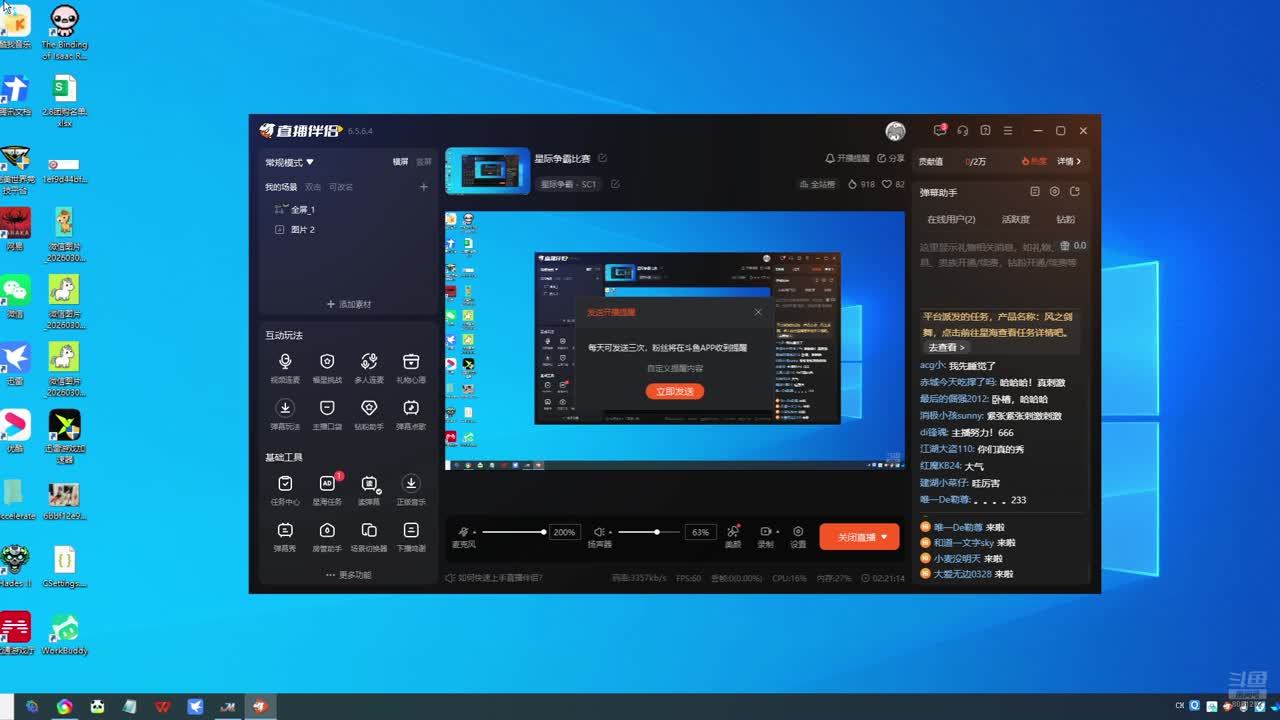Open 星海任务 with the AD badge
Image resolution: width=1280 pixels, height=720 pixels.
(x=327, y=488)
